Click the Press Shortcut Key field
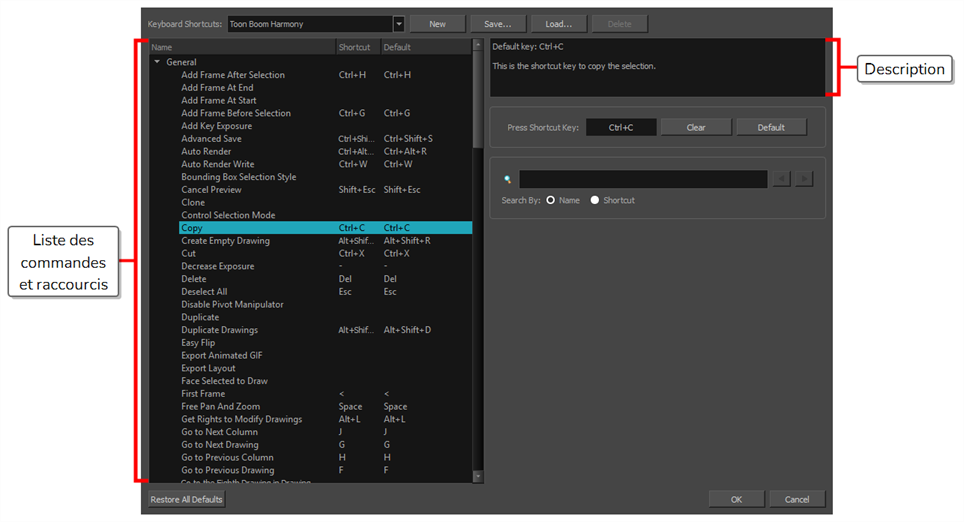This screenshot has height=522, width=964. tap(621, 127)
